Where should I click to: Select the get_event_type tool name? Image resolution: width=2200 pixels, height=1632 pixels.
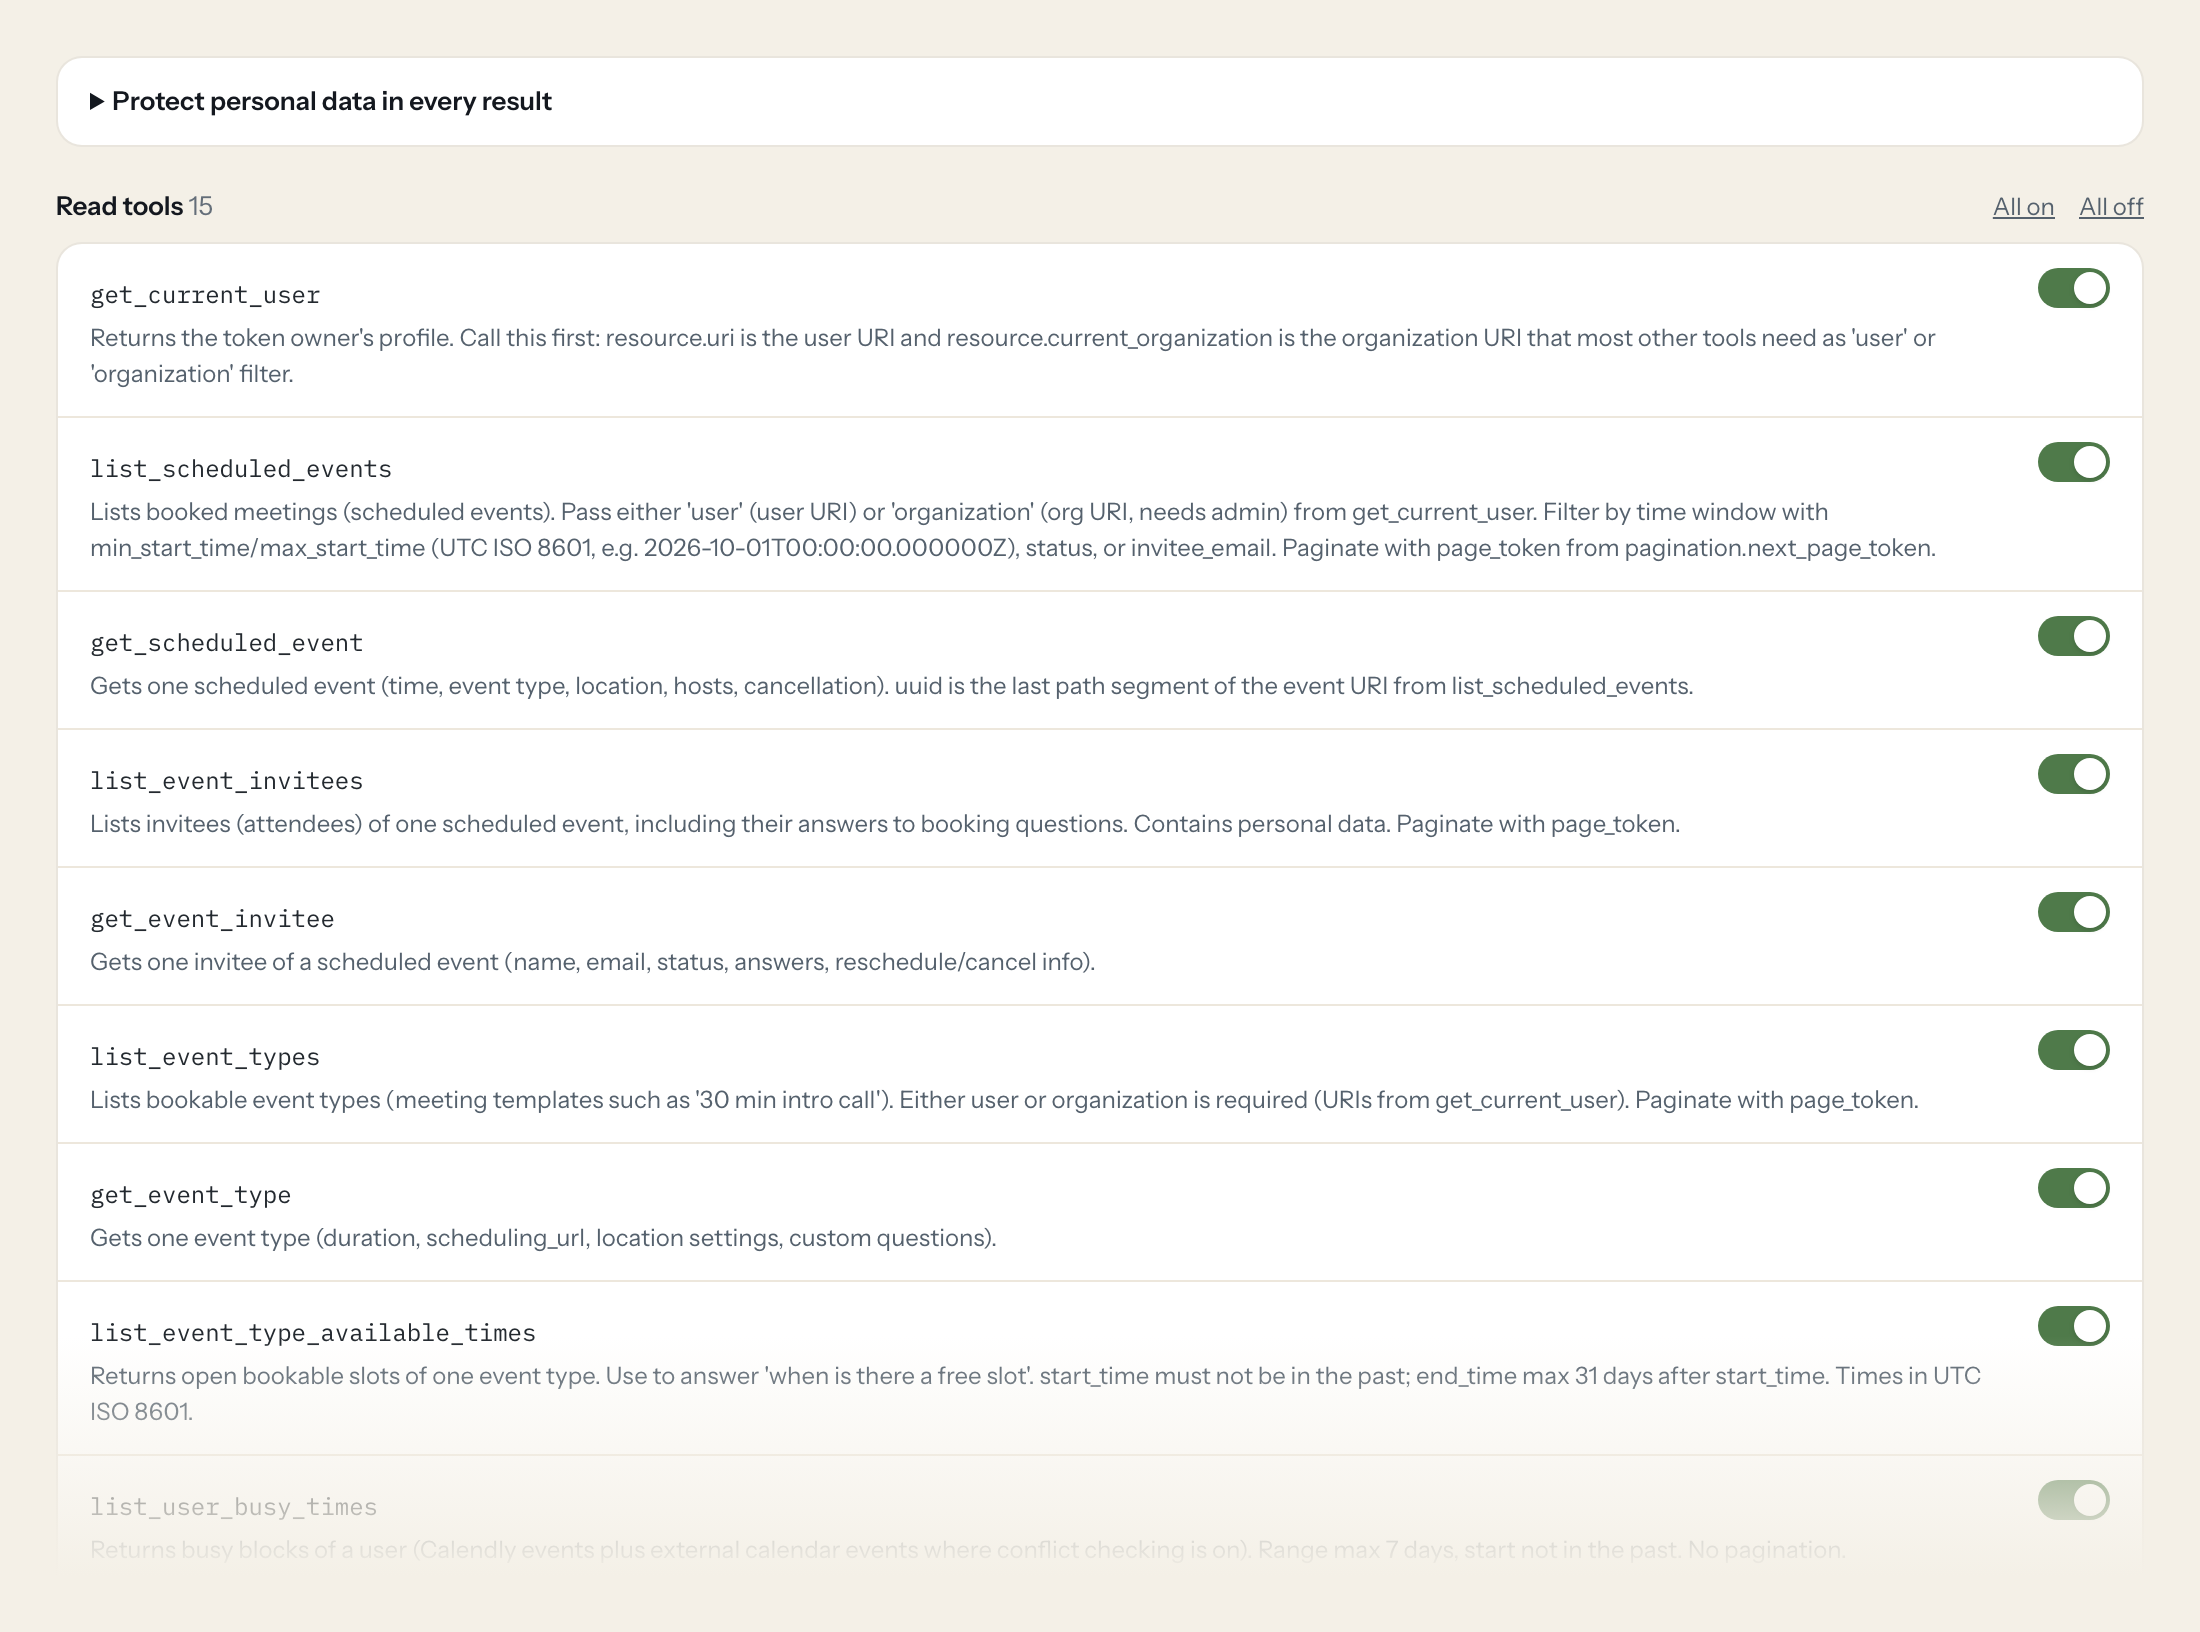coord(191,1195)
